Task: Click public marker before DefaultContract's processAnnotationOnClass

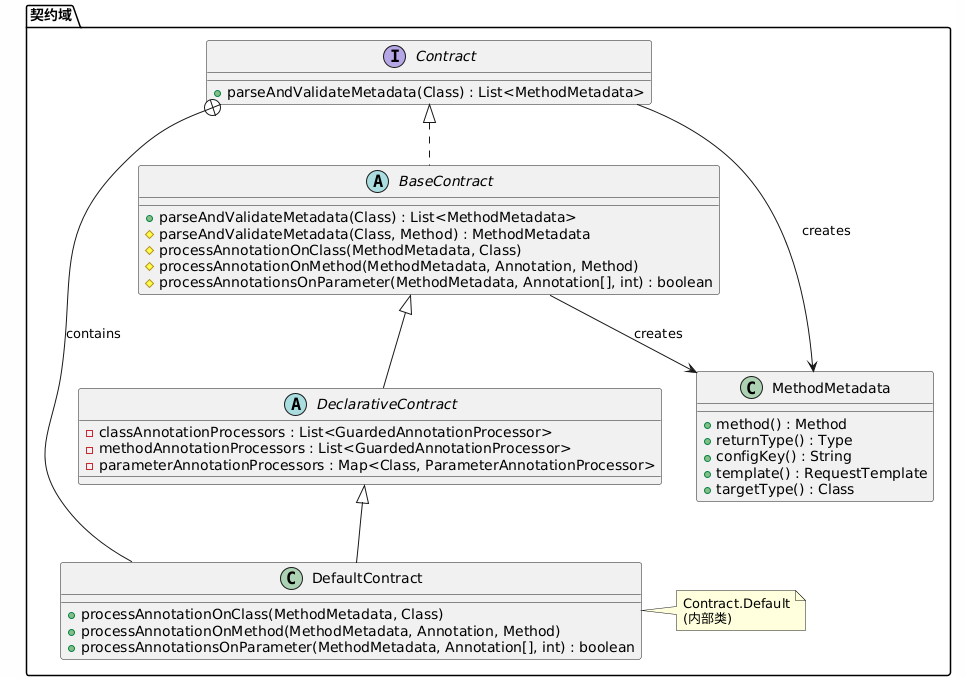Action: [71, 615]
